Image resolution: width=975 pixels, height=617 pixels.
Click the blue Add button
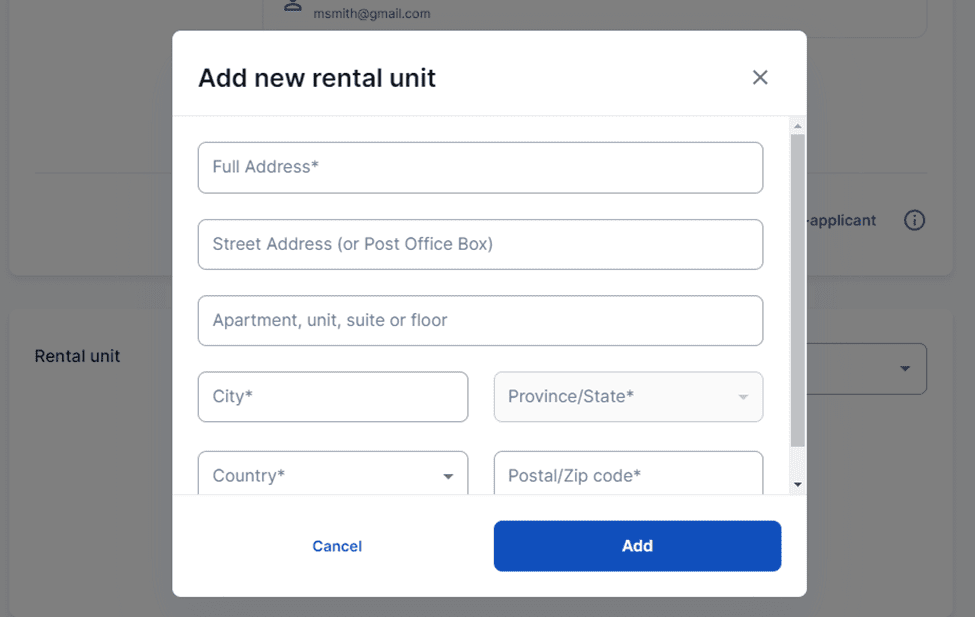(x=637, y=546)
